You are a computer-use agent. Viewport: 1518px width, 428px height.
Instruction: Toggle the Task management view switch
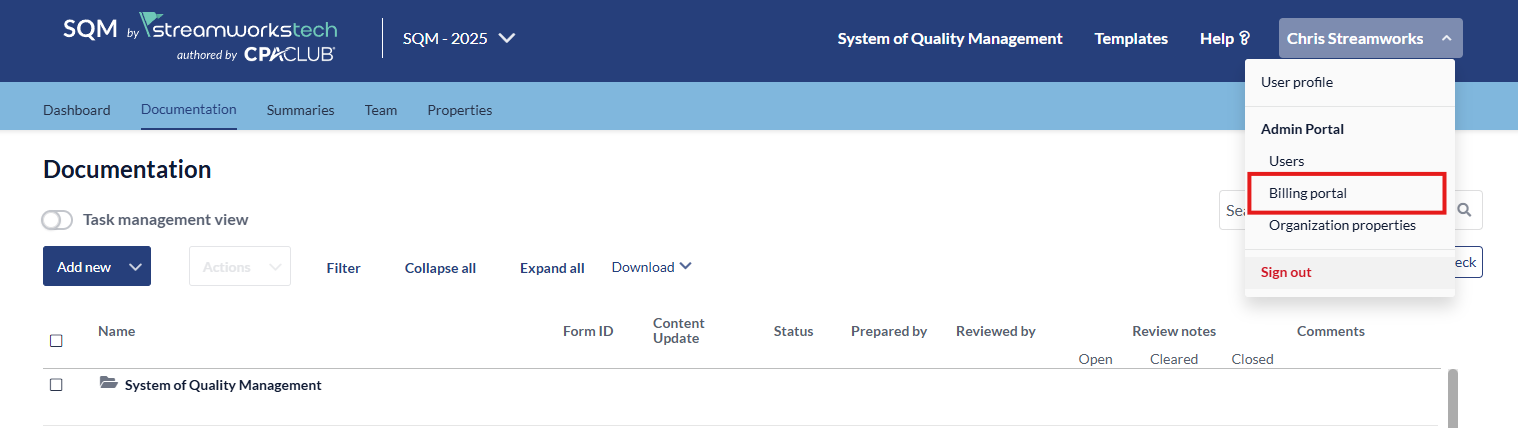pyautogui.click(x=57, y=220)
